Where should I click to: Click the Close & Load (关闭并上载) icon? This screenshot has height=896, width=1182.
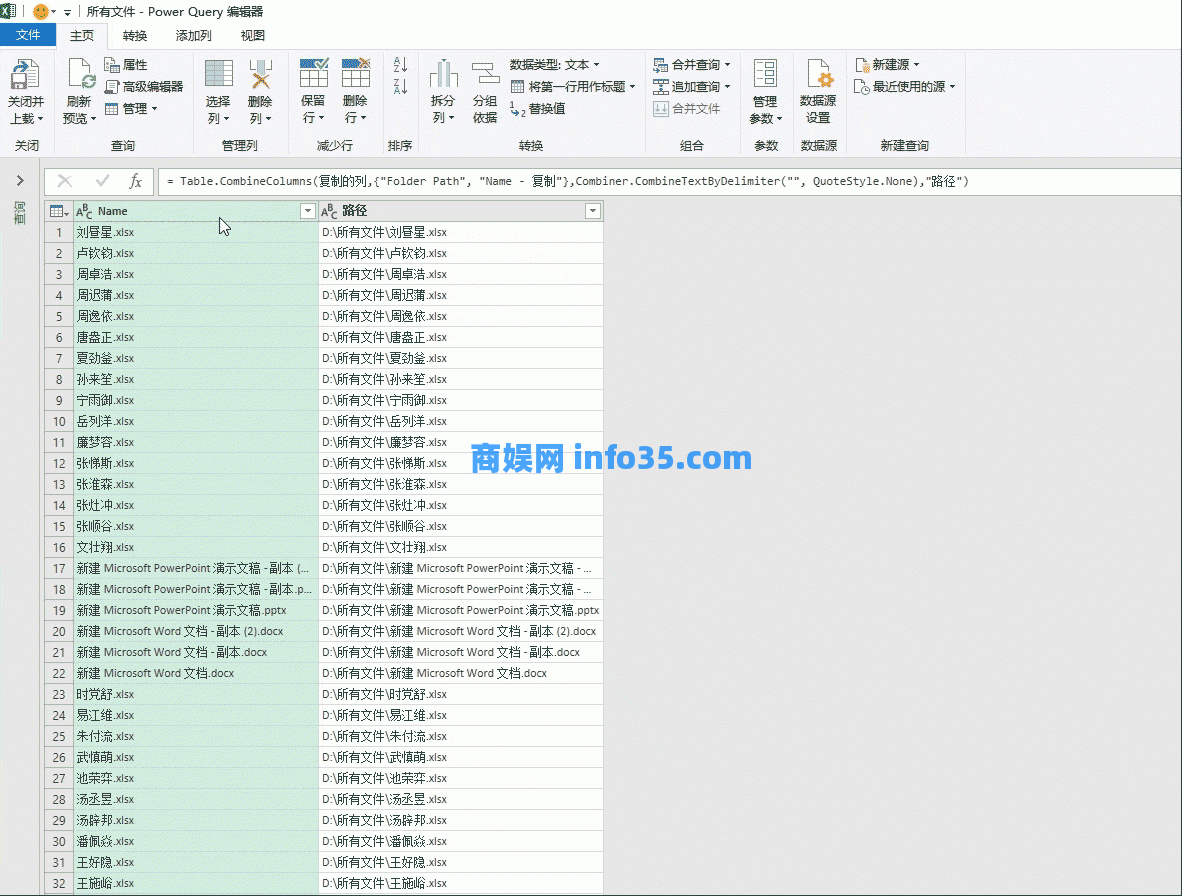[x=25, y=75]
